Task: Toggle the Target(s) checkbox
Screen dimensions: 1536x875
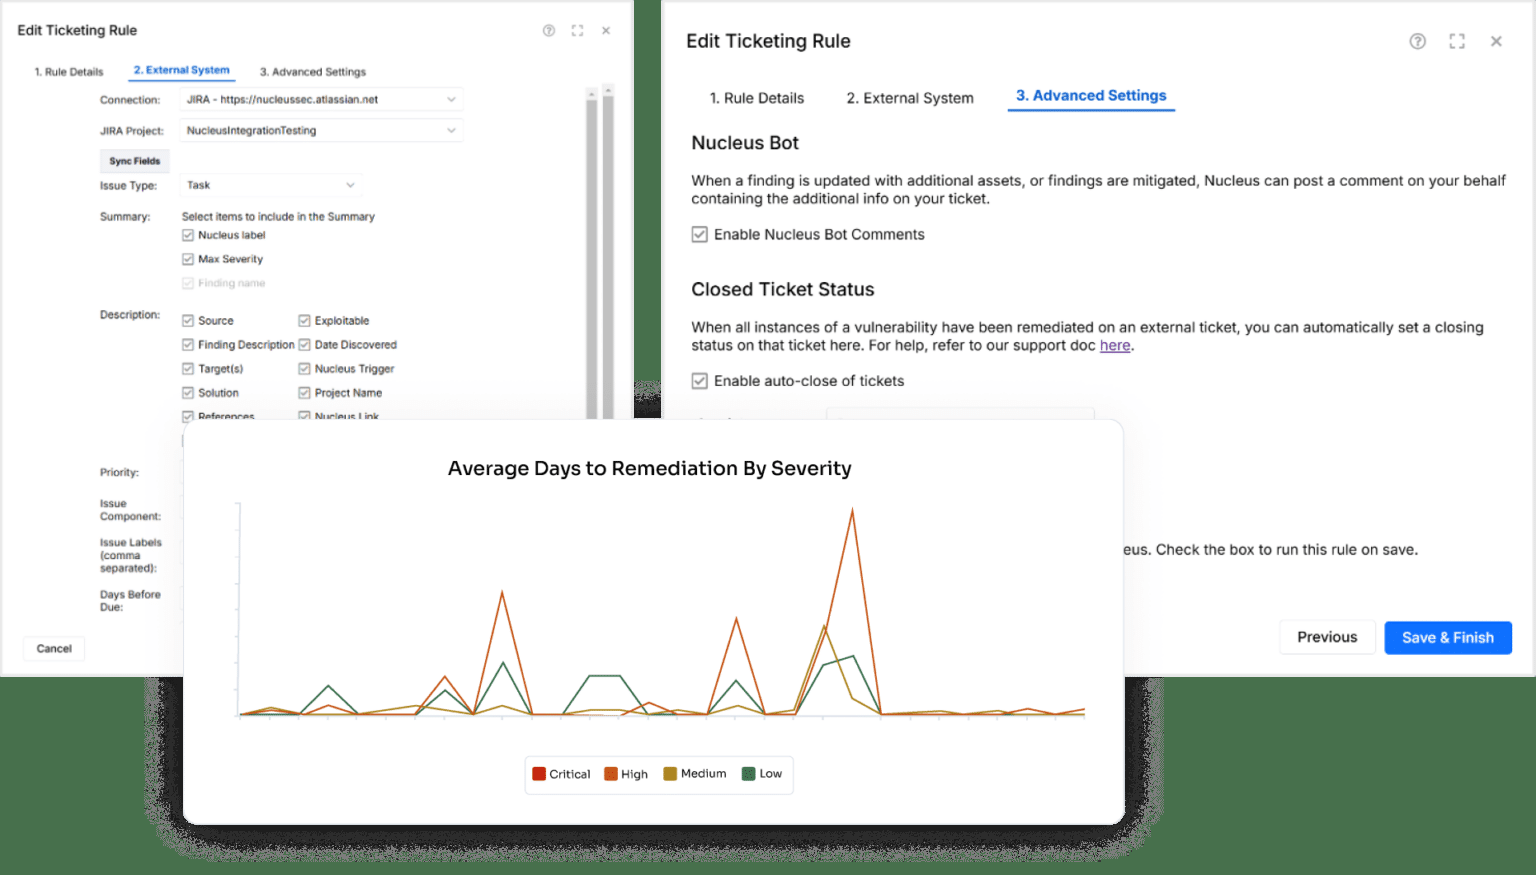Action: click(188, 369)
